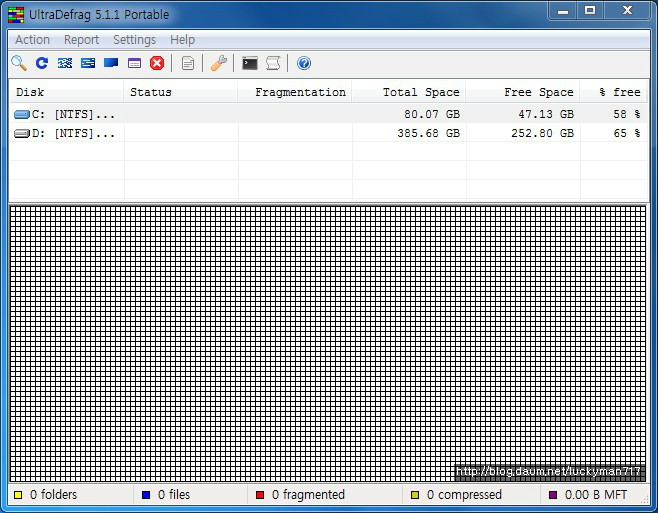Screen dimensions: 658x513
Task: Select the D: [NTFS] disk row
Action: pos(329,133)
